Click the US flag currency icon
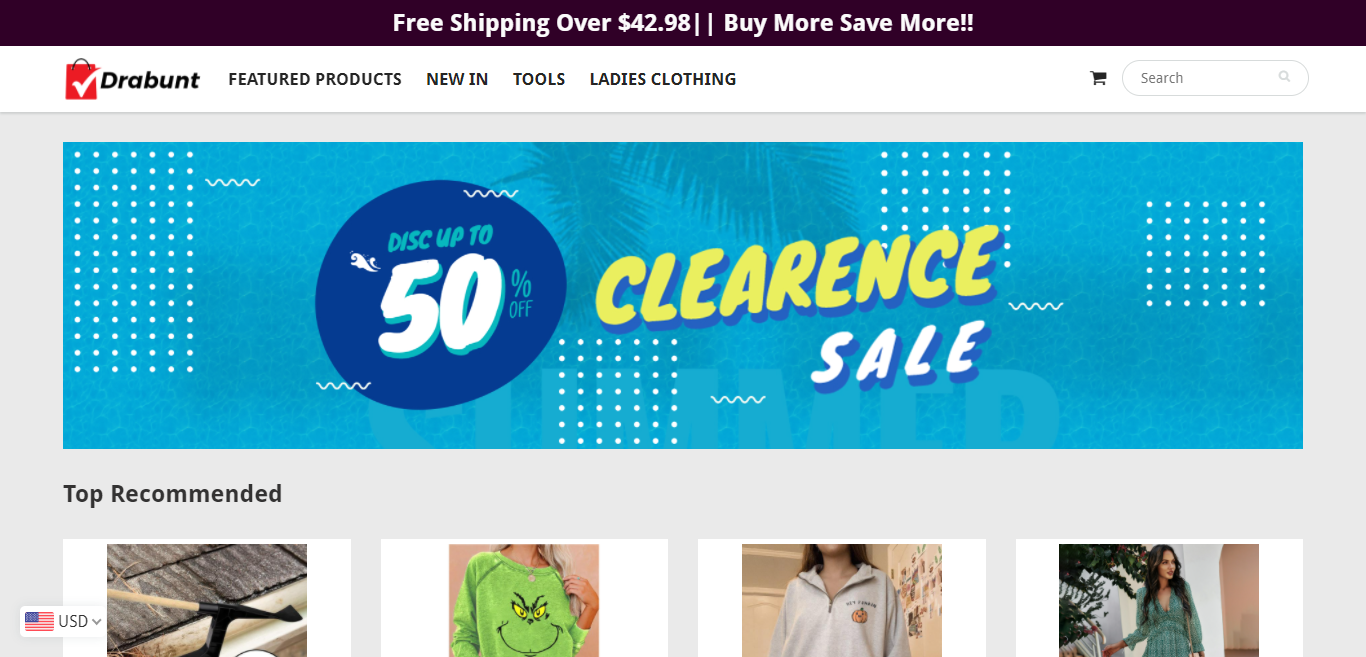 pos(39,621)
